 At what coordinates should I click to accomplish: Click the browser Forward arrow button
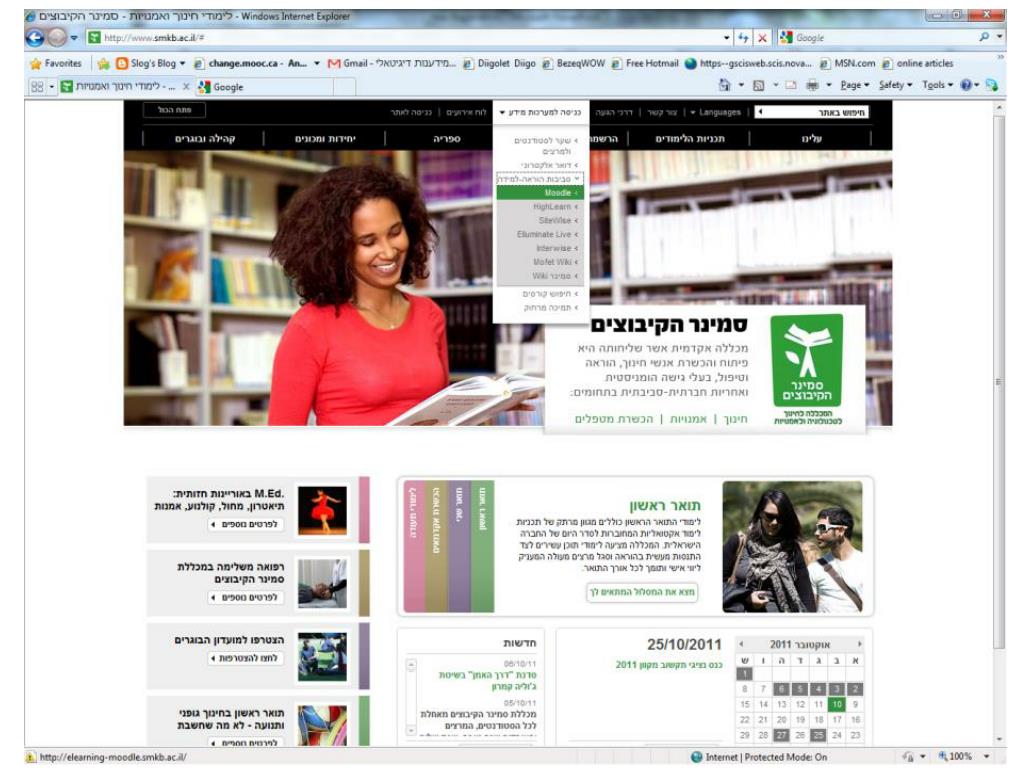point(57,38)
